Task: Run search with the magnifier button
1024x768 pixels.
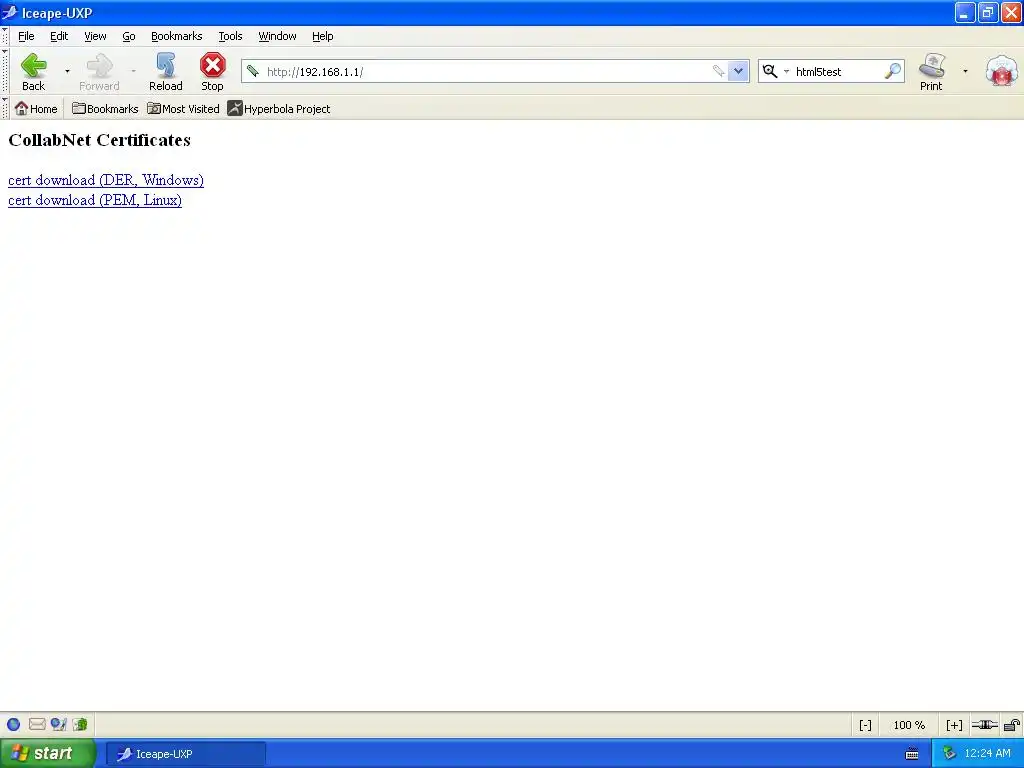Action: (893, 71)
